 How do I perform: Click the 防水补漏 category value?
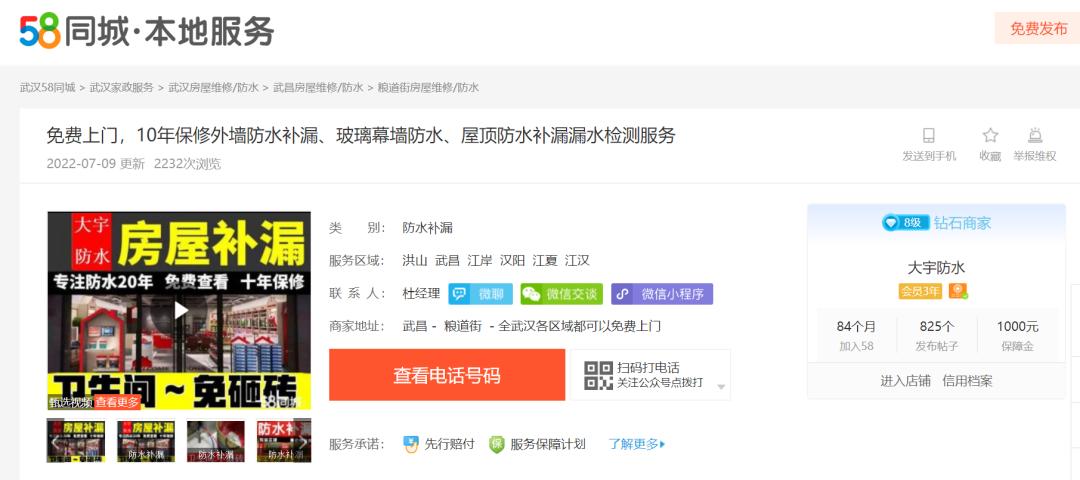click(x=428, y=228)
